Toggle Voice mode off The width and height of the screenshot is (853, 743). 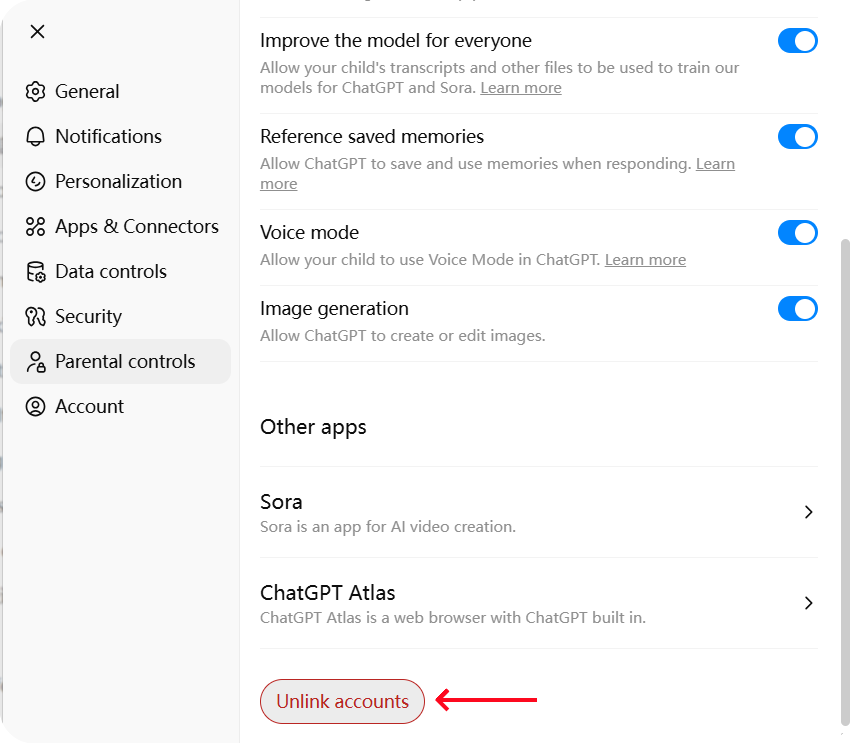797,233
